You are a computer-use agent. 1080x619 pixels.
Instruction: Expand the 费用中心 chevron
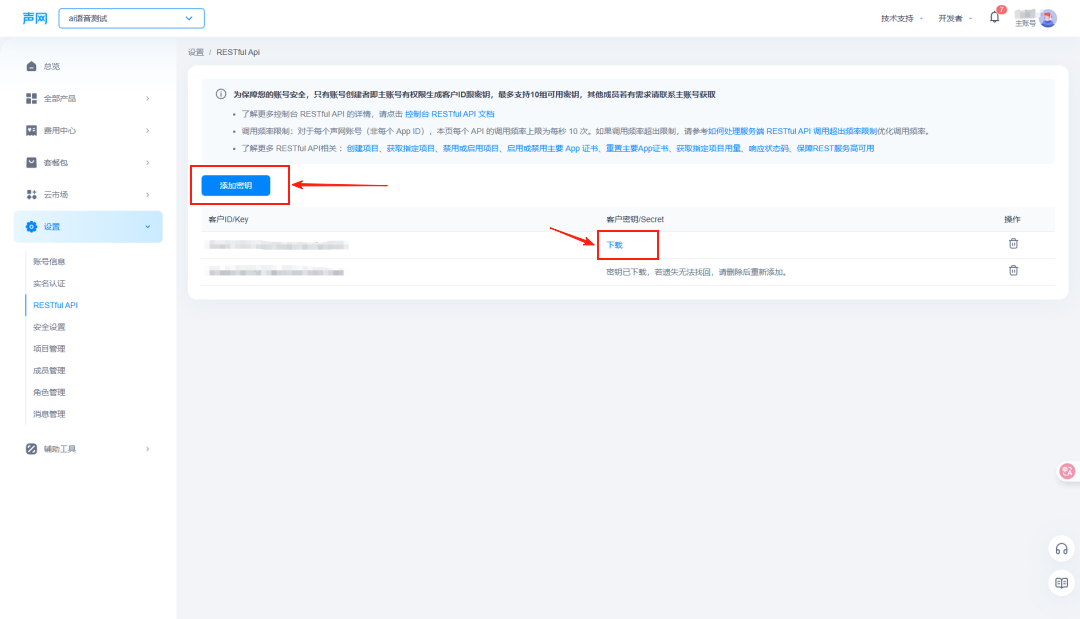(147, 130)
